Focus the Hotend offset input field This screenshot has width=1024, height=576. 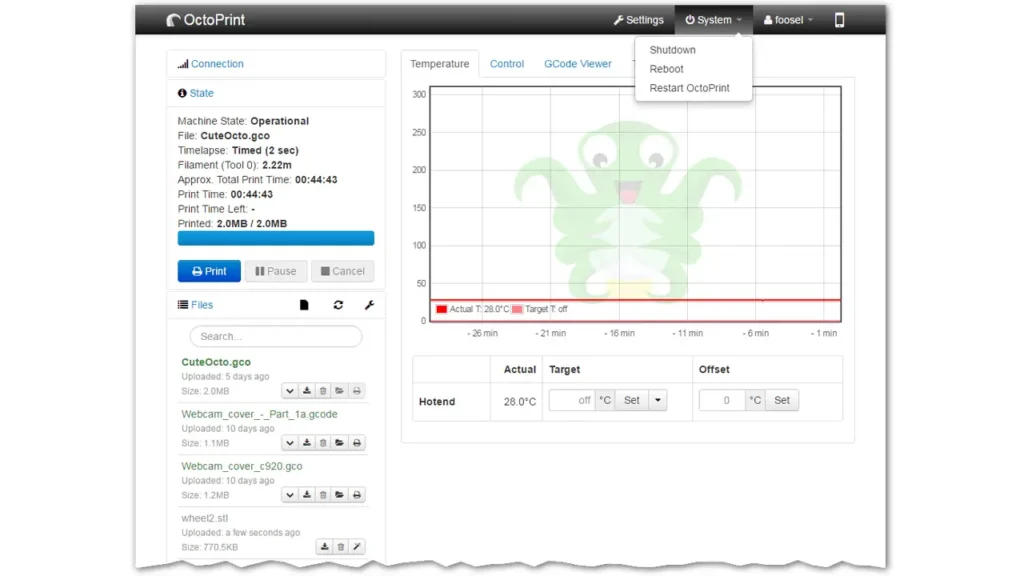(x=722, y=400)
